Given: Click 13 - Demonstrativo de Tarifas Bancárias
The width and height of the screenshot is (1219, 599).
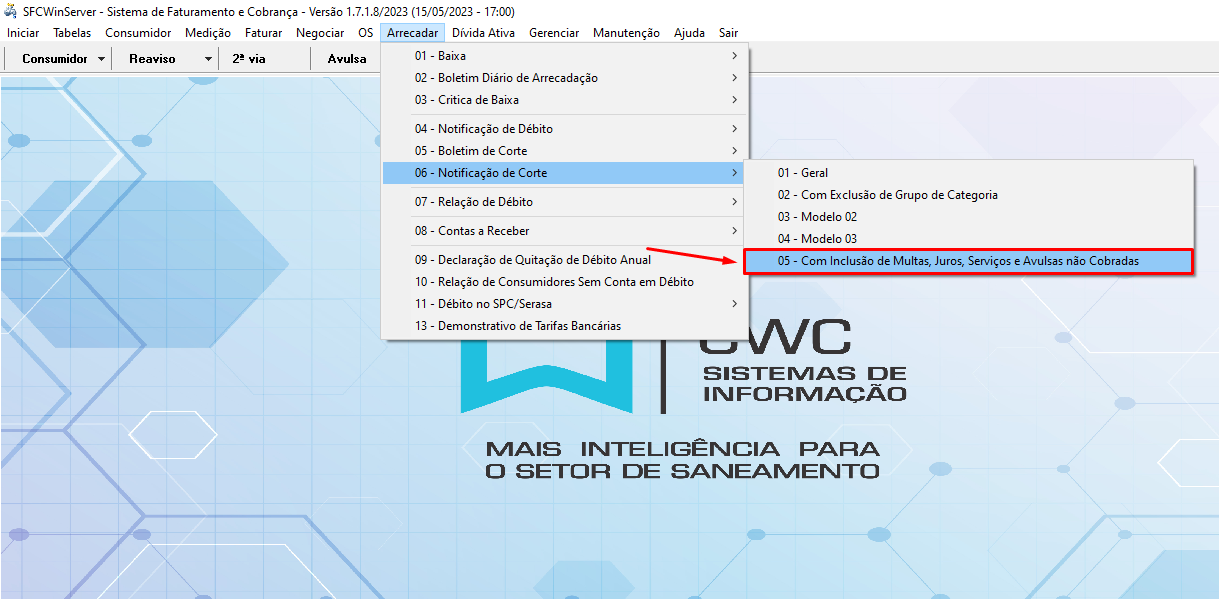Looking at the screenshot, I should pyautogui.click(x=517, y=326).
